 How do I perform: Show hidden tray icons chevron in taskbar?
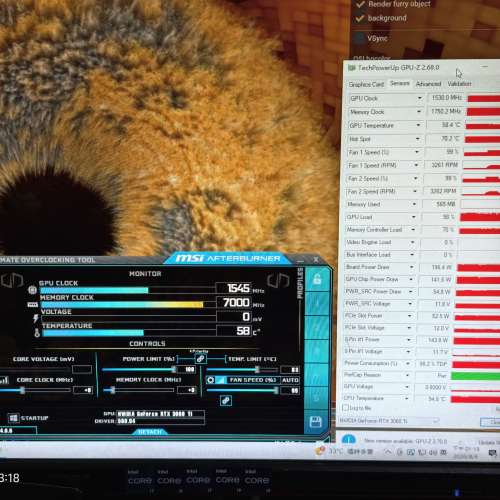(388, 452)
